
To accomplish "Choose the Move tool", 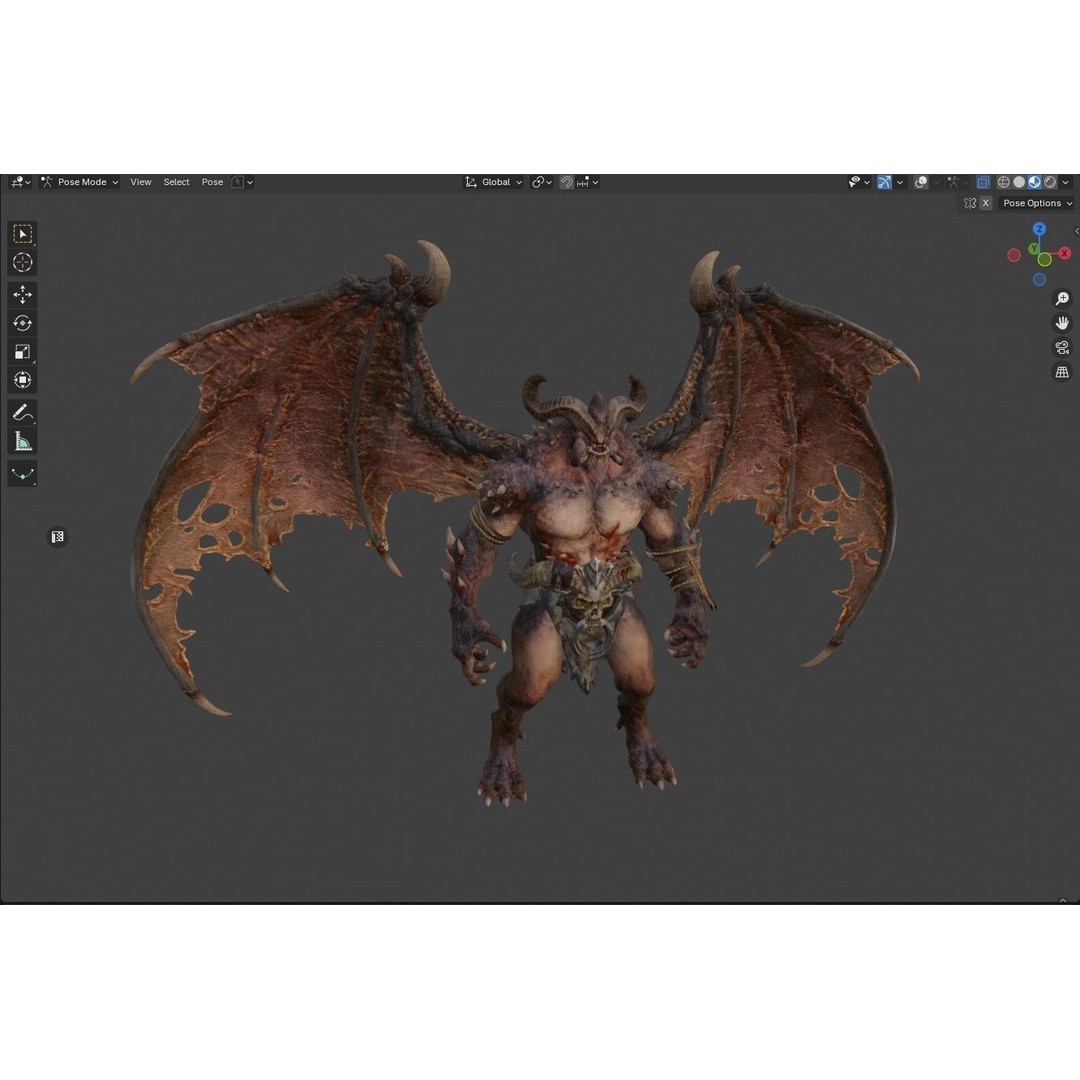I will click(22, 295).
